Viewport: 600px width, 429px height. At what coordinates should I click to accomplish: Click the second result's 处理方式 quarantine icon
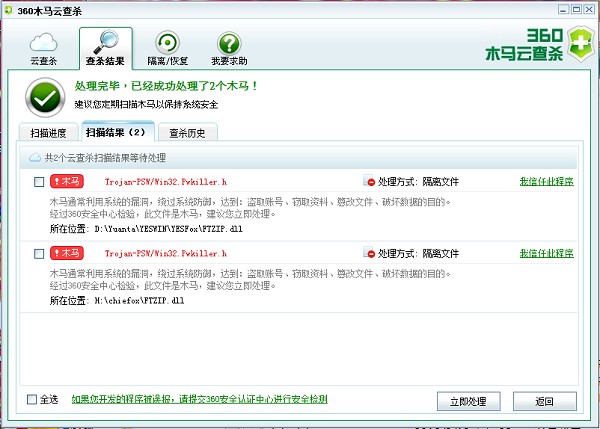(370, 254)
